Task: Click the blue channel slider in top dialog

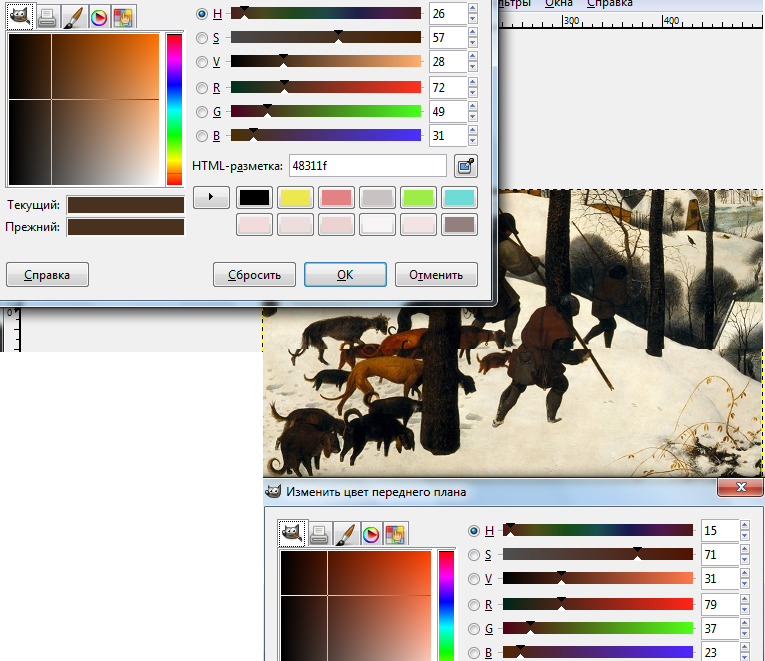Action: click(326, 135)
